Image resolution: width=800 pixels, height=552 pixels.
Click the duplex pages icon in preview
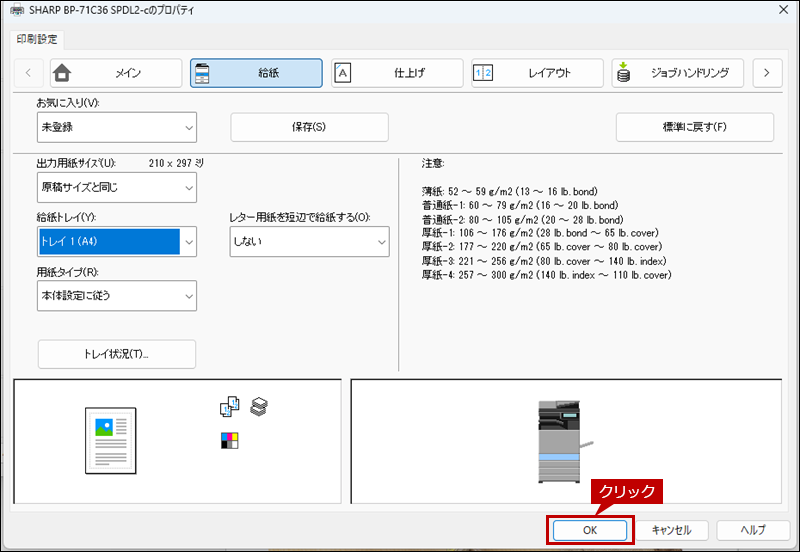click(229, 406)
